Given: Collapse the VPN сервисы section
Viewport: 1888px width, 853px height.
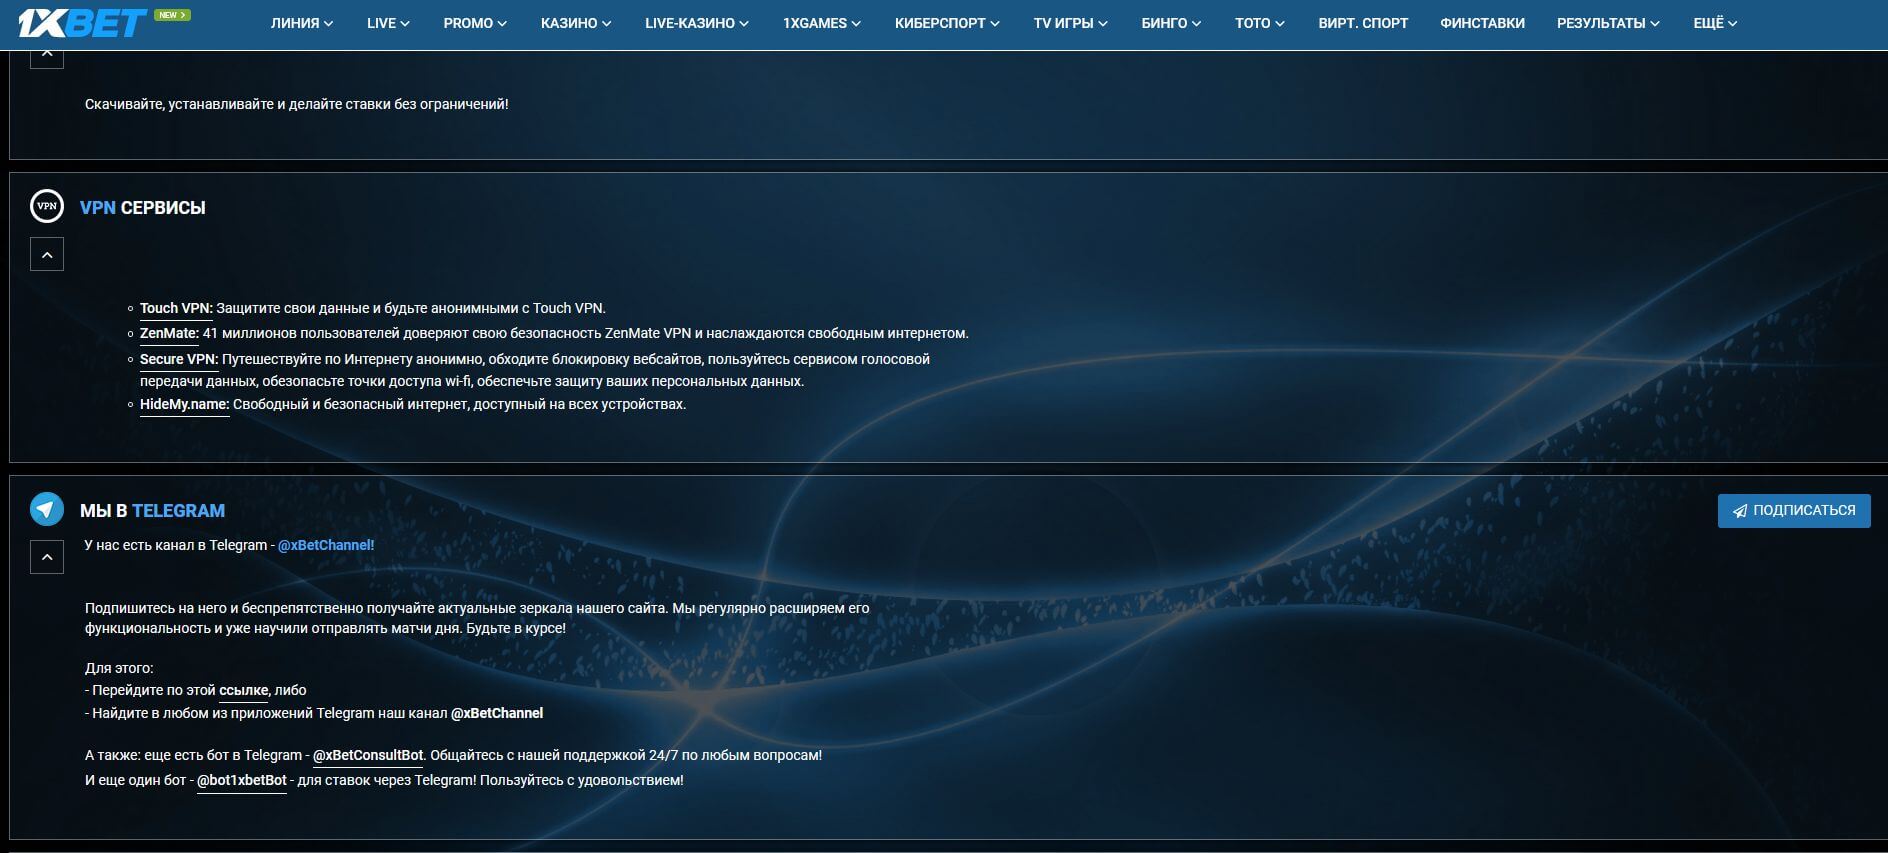Looking at the screenshot, I should pyautogui.click(x=47, y=255).
